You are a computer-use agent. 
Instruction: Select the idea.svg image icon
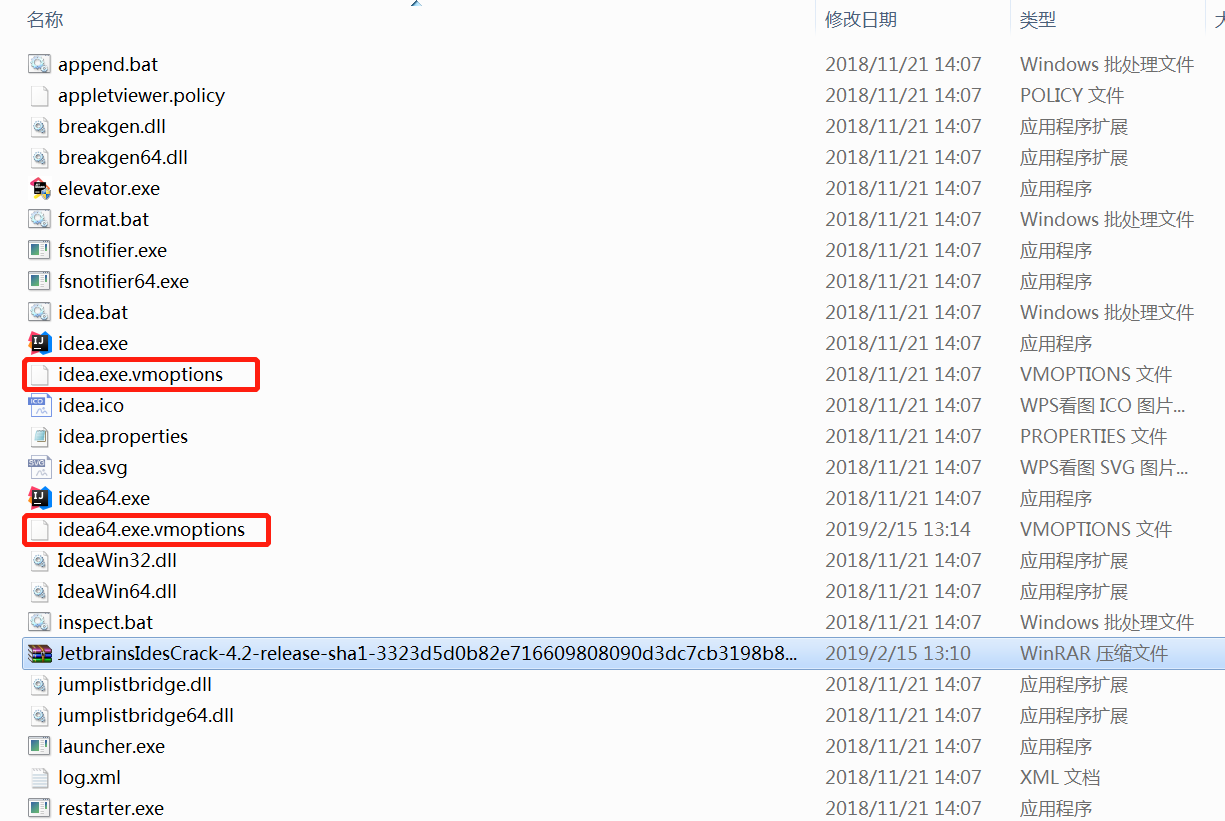pyautogui.click(x=40, y=467)
